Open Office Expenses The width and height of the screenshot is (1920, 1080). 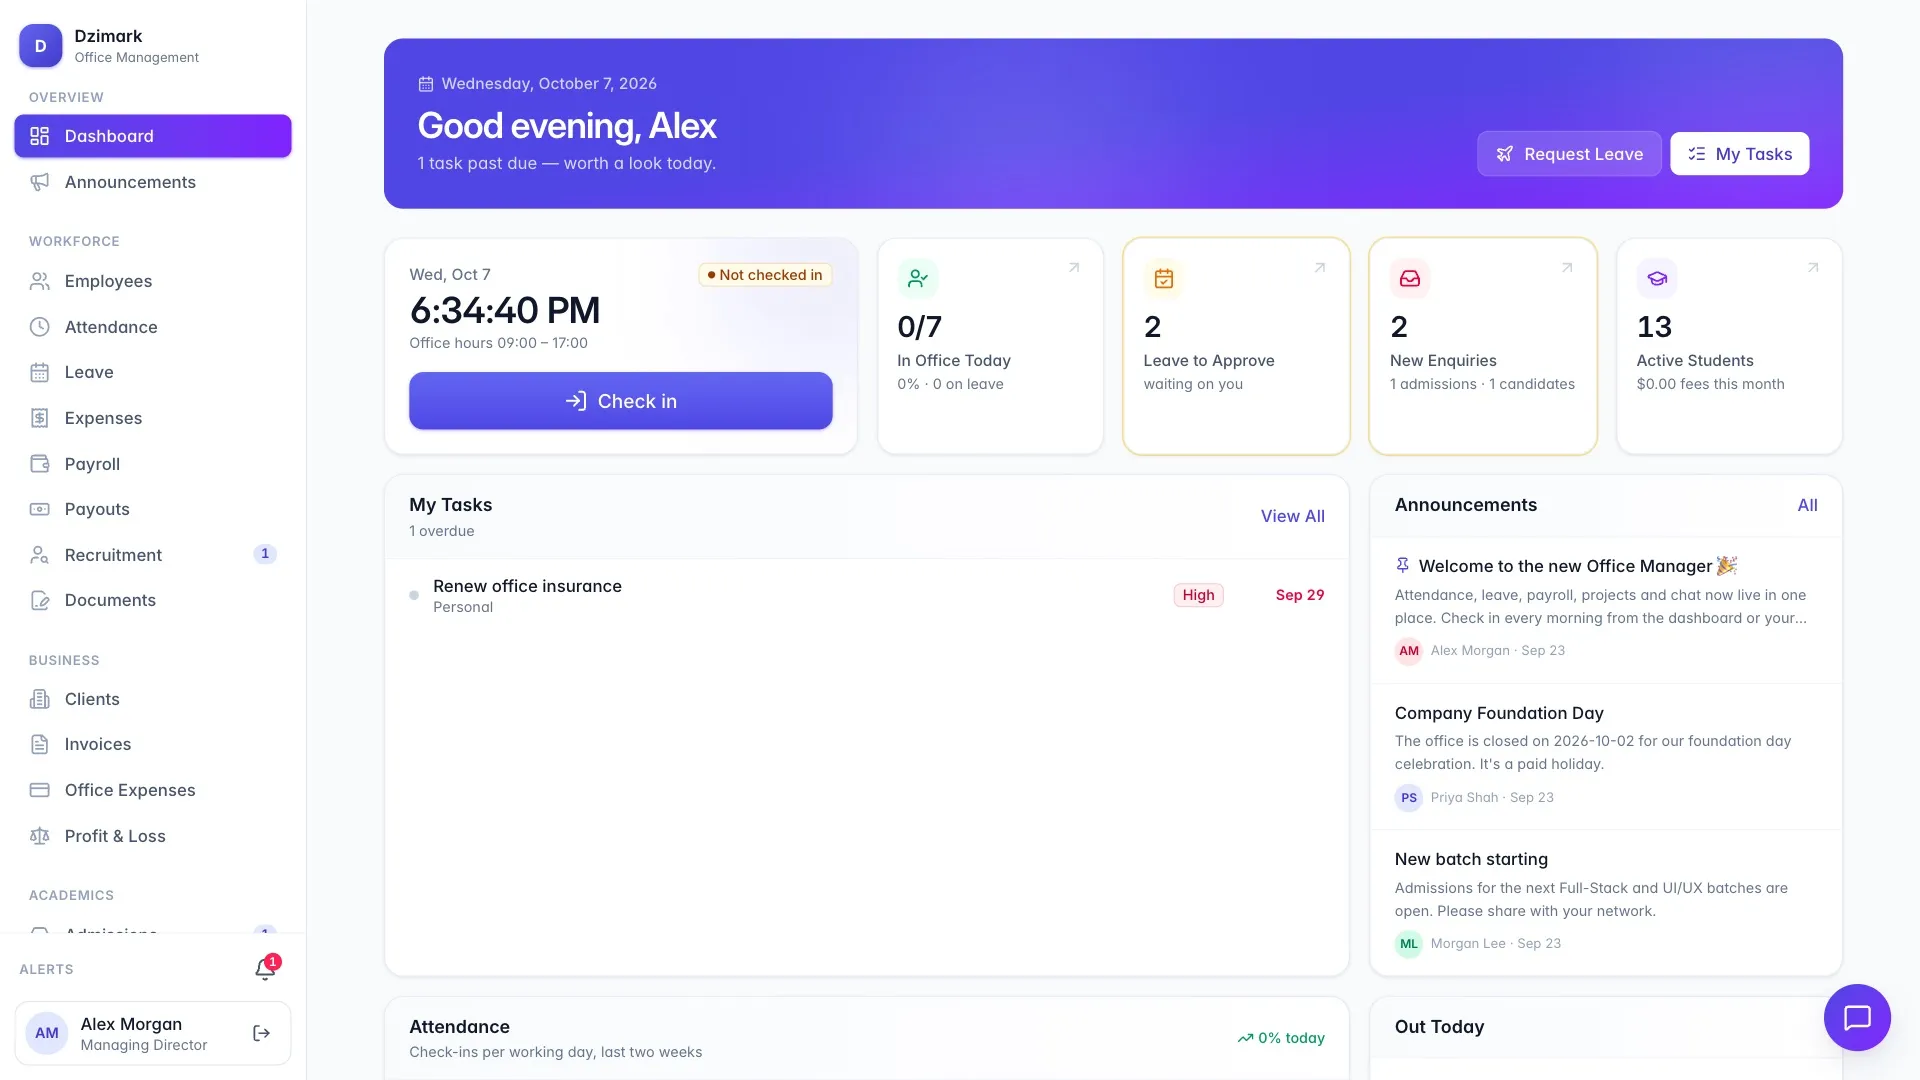pos(153,790)
